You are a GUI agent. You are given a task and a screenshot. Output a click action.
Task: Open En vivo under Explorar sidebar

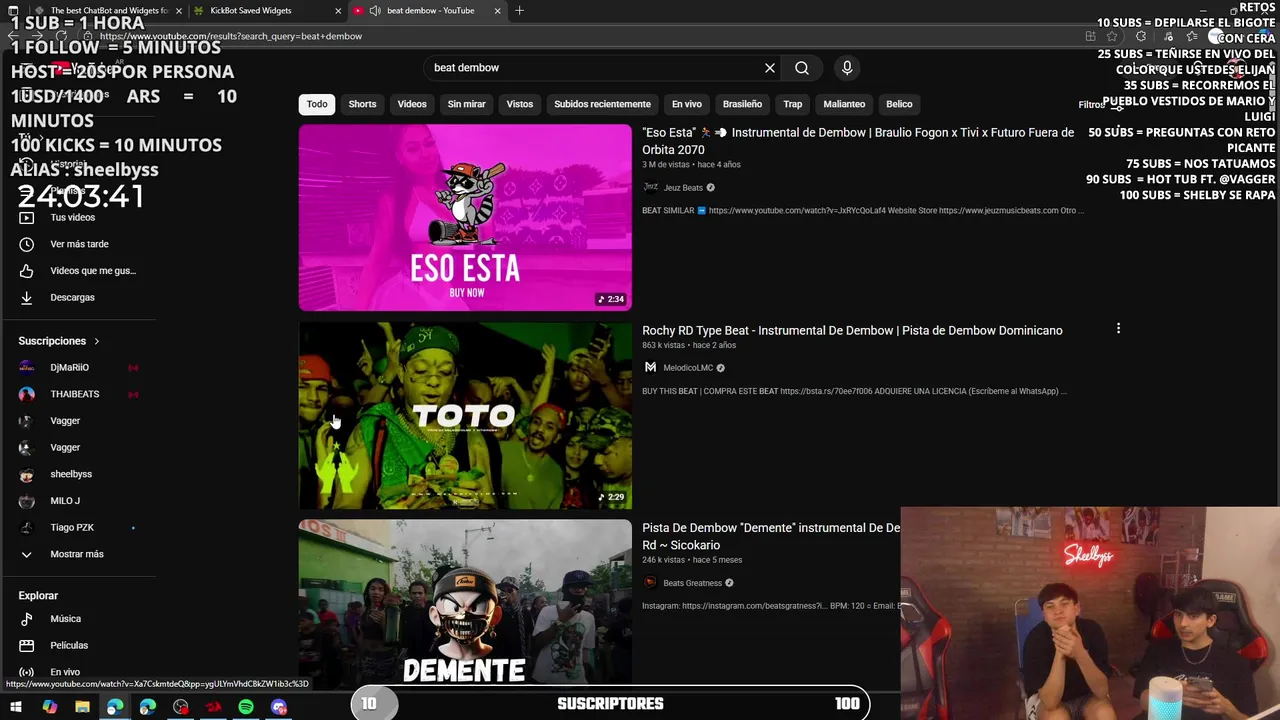[x=65, y=672]
